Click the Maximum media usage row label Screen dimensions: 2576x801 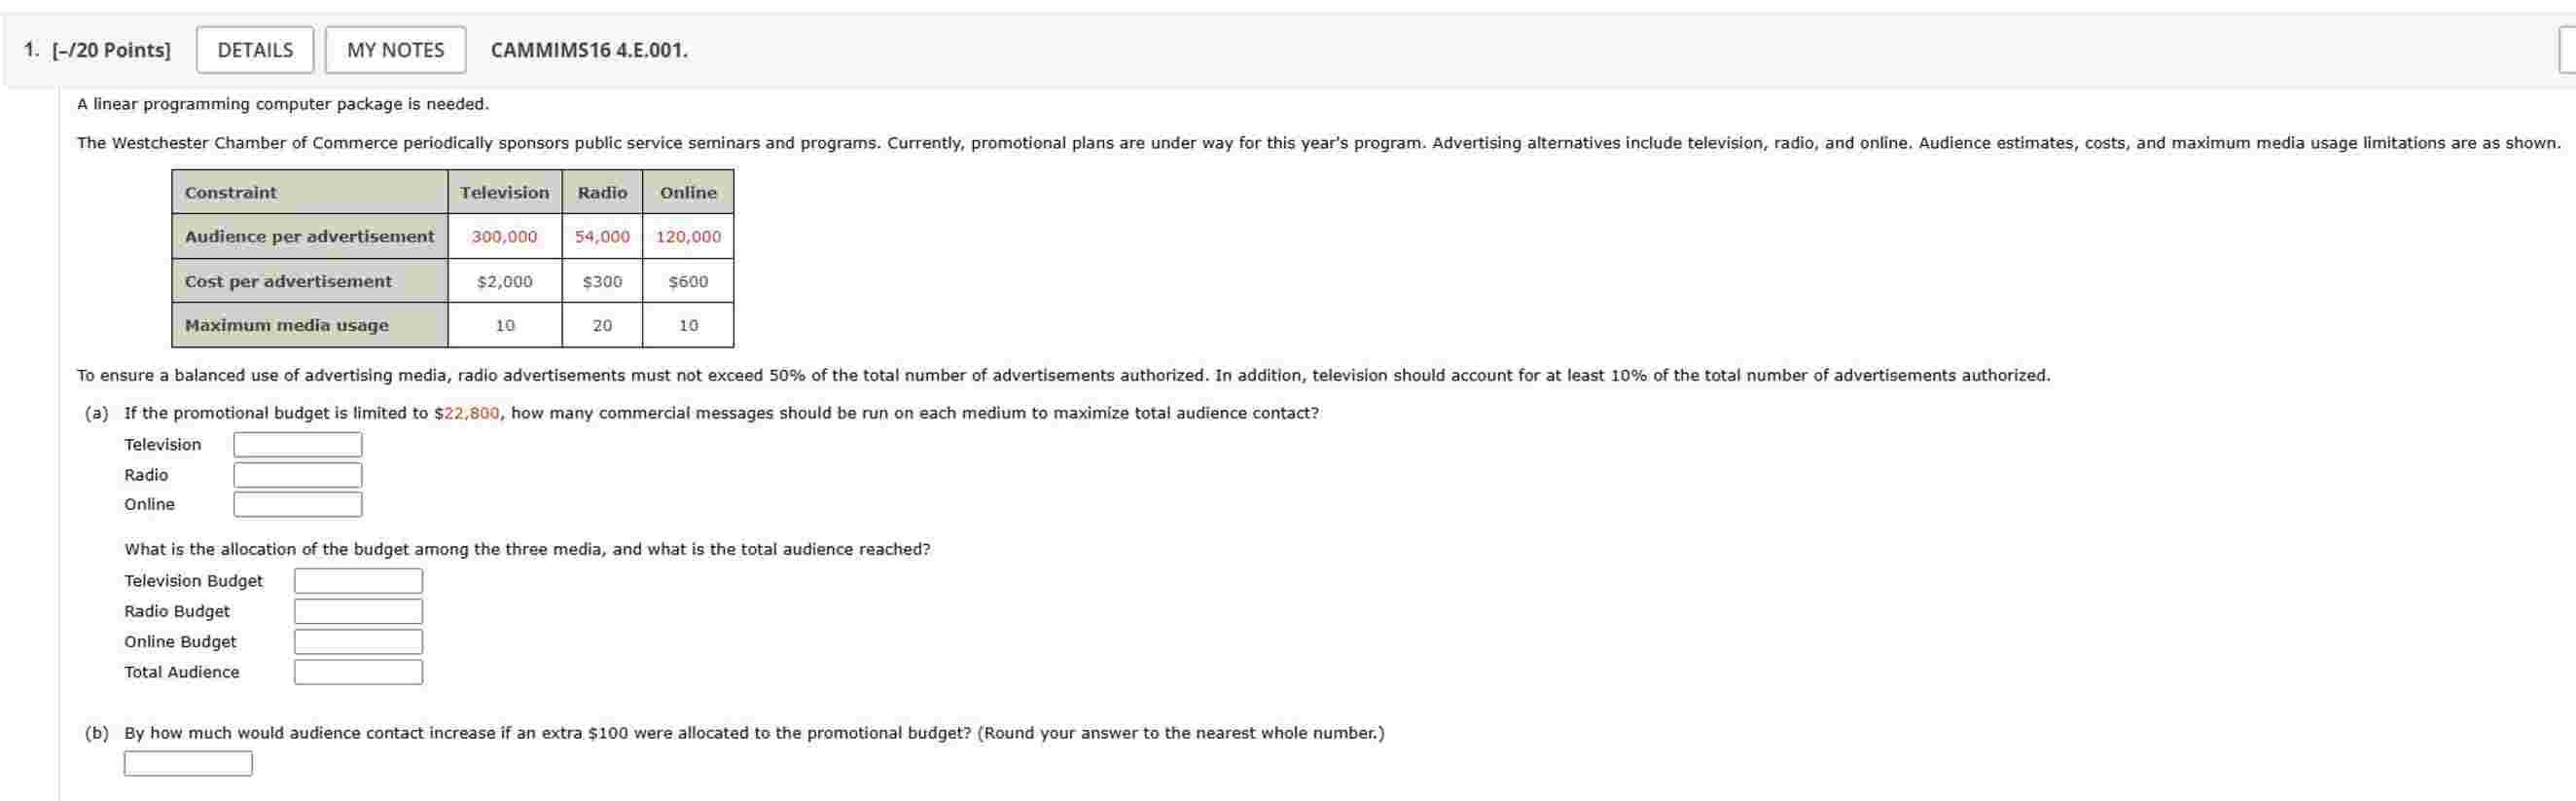click(286, 325)
